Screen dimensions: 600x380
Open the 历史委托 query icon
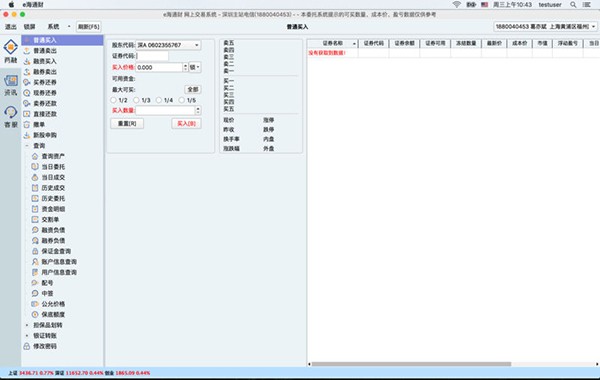click(x=35, y=198)
